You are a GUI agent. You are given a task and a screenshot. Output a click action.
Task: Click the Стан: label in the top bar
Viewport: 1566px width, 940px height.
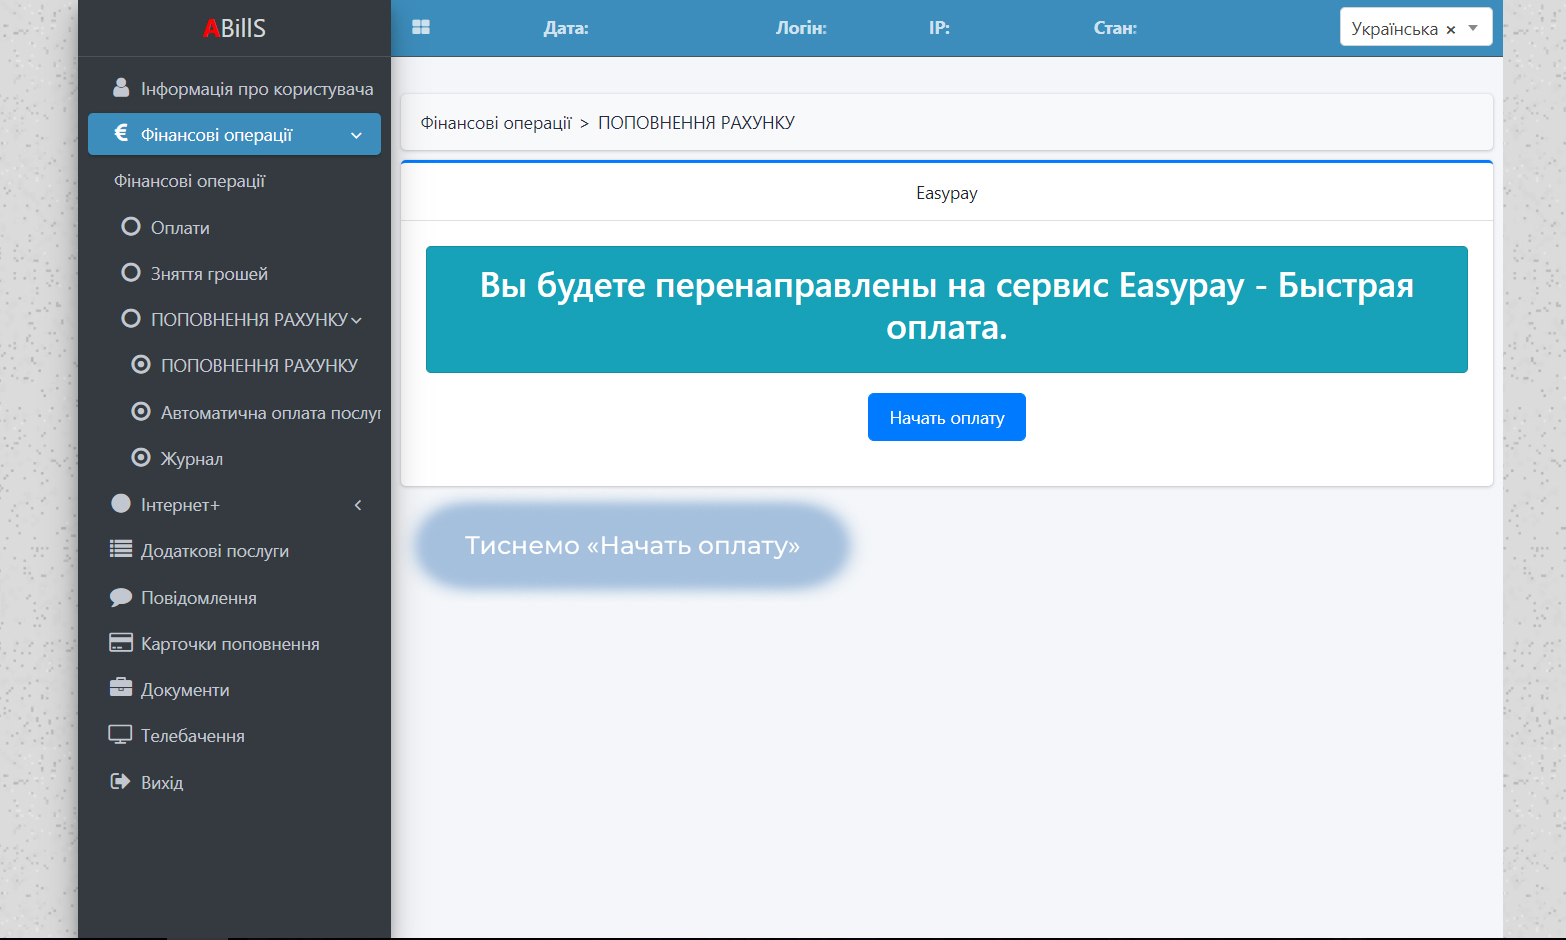[1115, 28]
